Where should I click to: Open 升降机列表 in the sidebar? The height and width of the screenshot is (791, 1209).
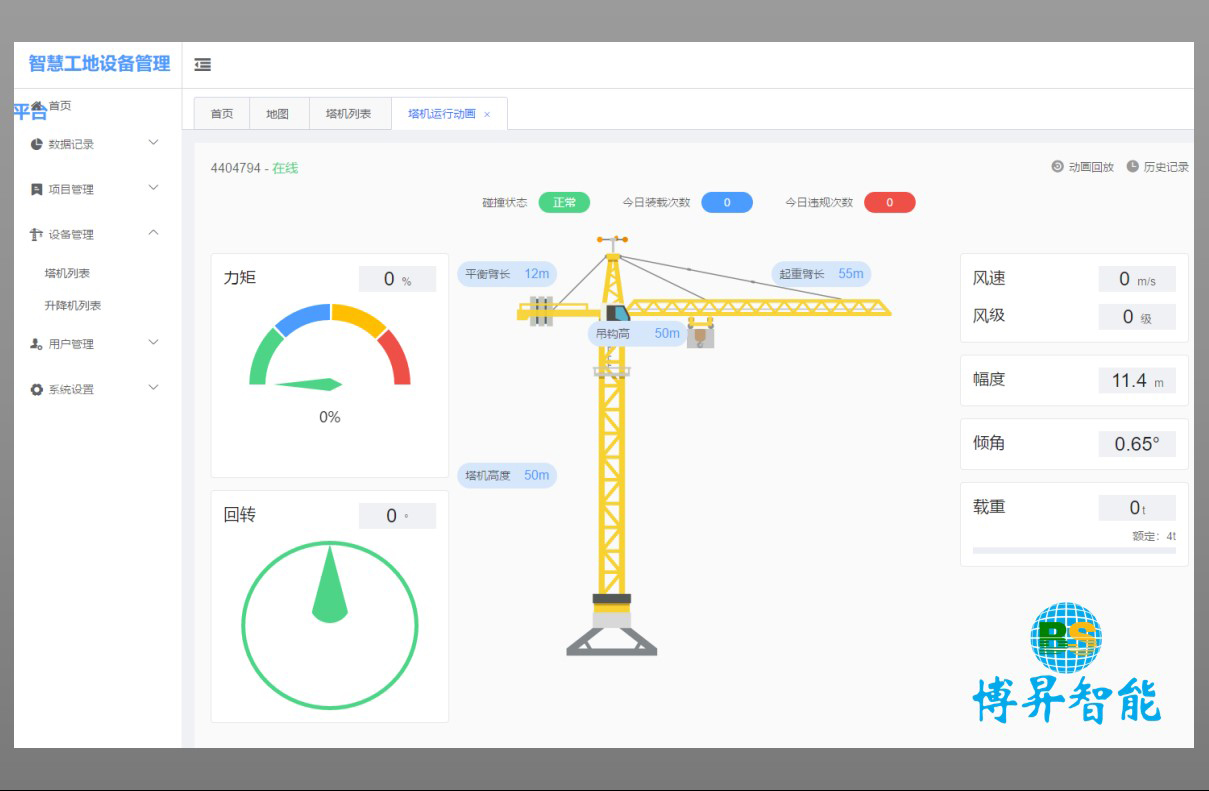pyautogui.click(x=73, y=306)
